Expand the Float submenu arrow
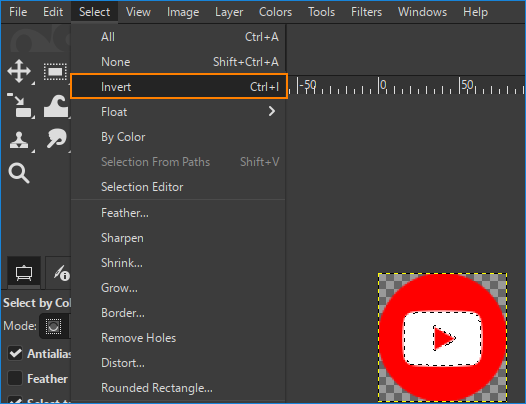This screenshot has width=526, height=404. 272,111
